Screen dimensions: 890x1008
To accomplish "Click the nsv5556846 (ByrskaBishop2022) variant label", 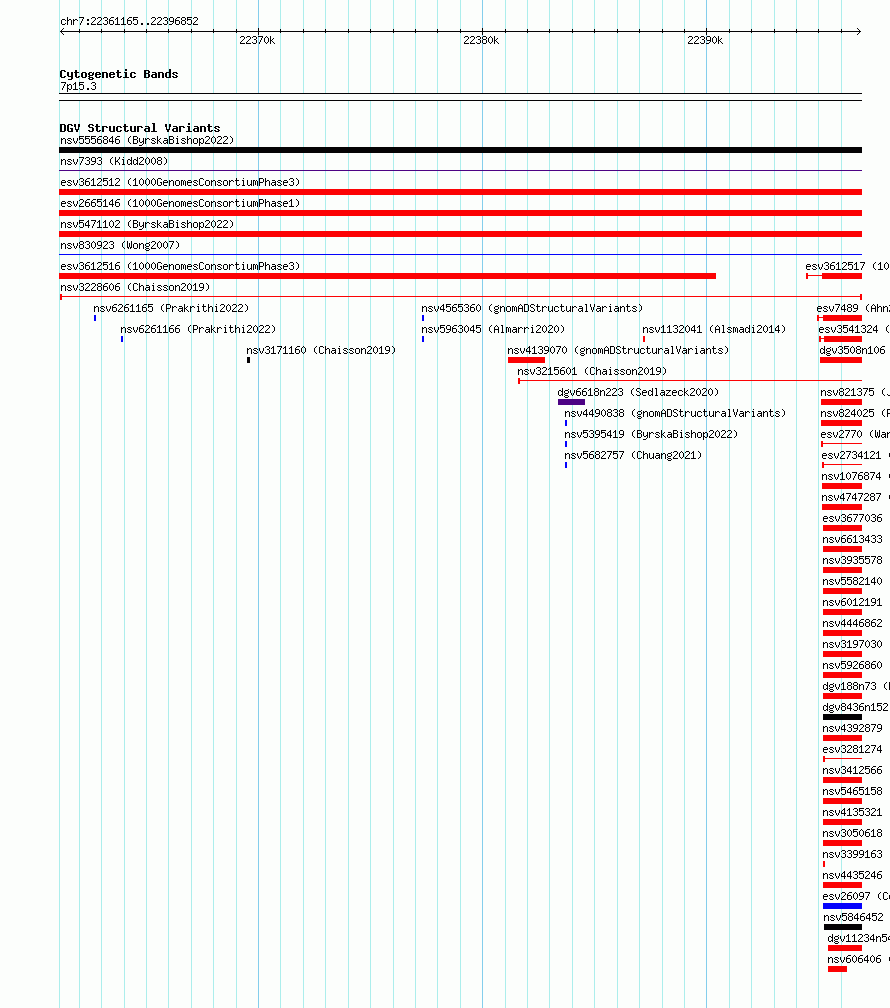I will point(147,140).
